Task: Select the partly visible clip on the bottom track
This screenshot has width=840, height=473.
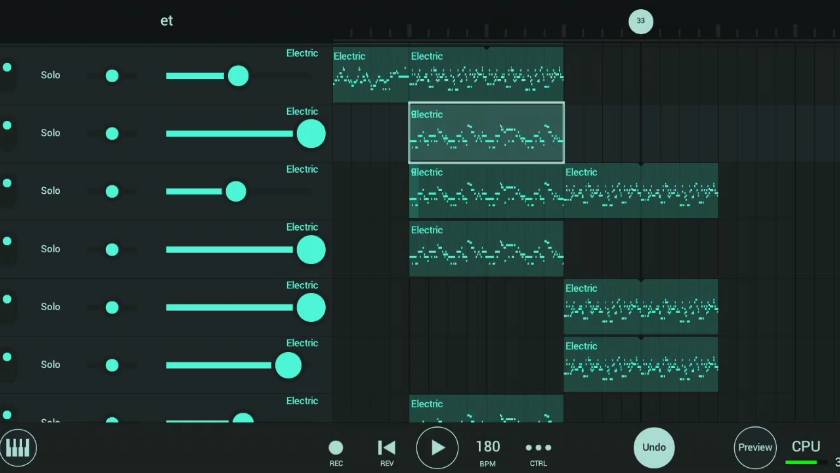Action: click(x=486, y=409)
